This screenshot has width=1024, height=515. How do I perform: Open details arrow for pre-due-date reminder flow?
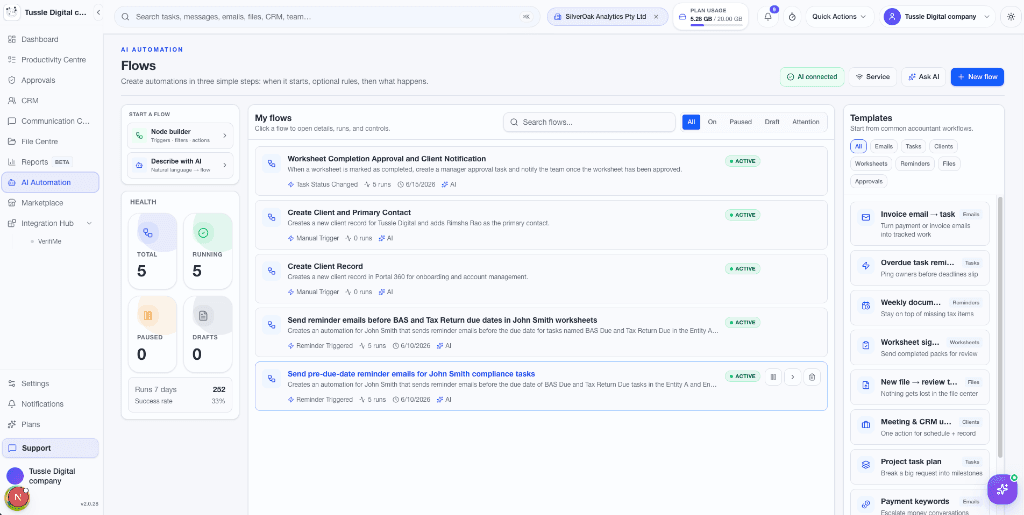pyautogui.click(x=792, y=377)
